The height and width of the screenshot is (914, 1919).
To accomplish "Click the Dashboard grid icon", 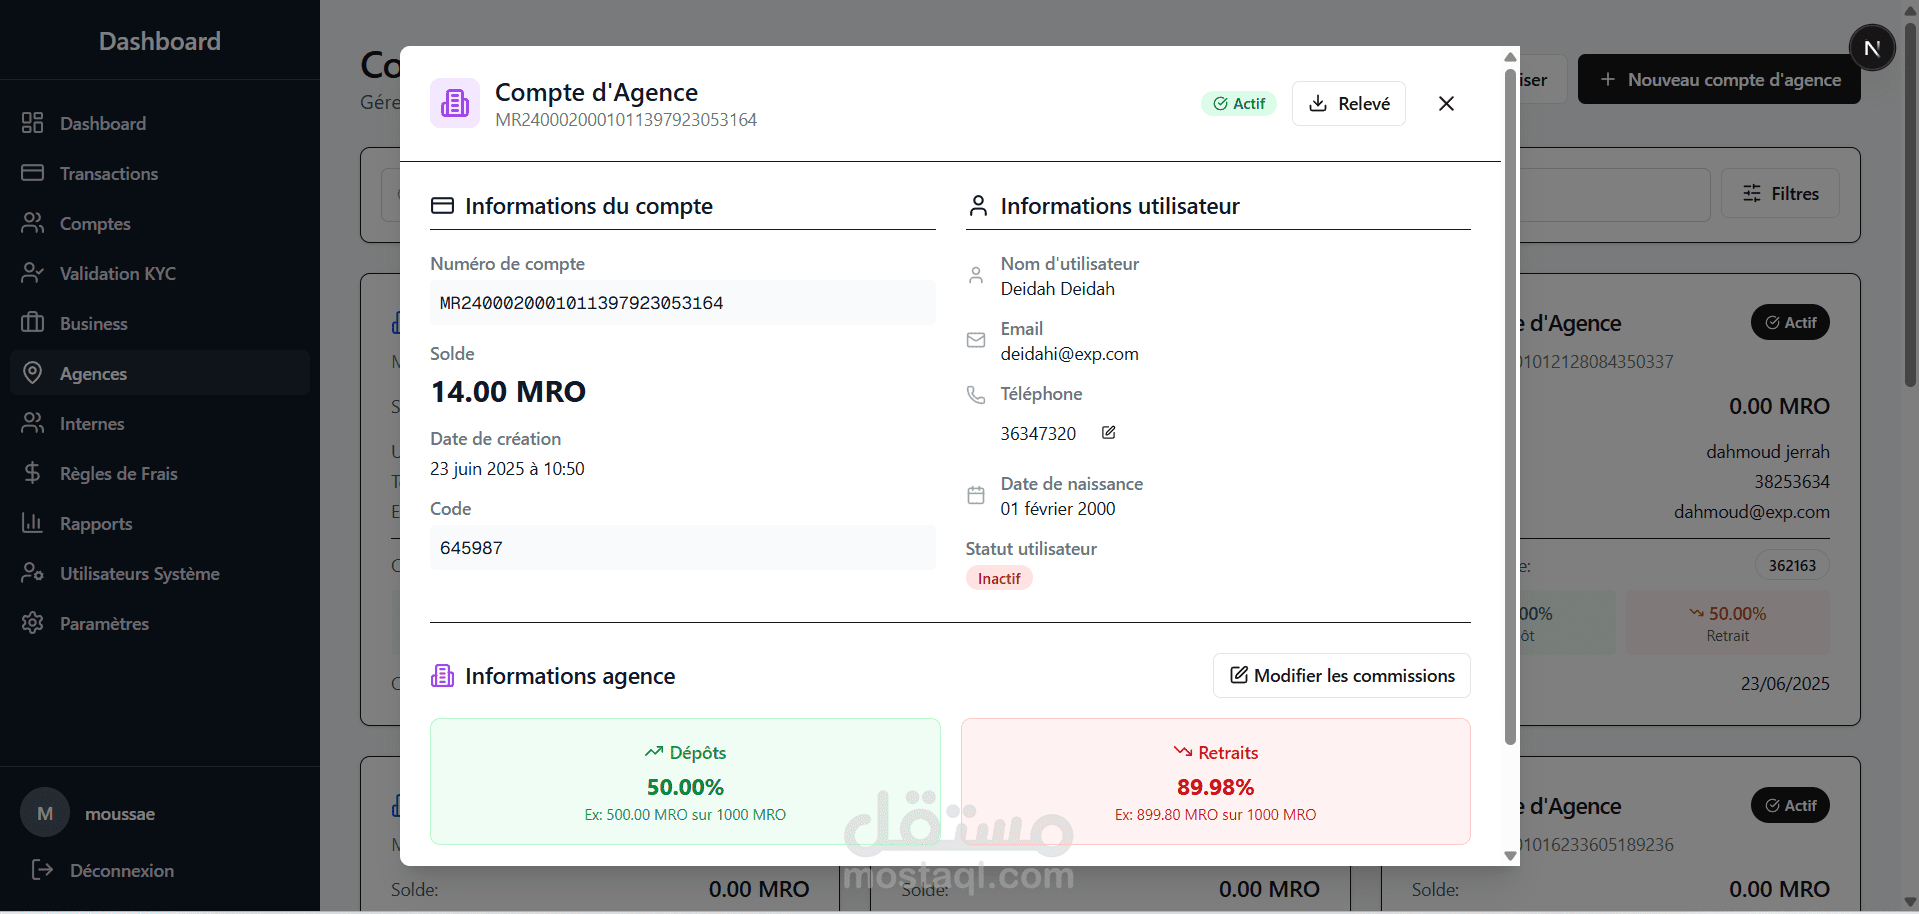I will (x=32, y=122).
